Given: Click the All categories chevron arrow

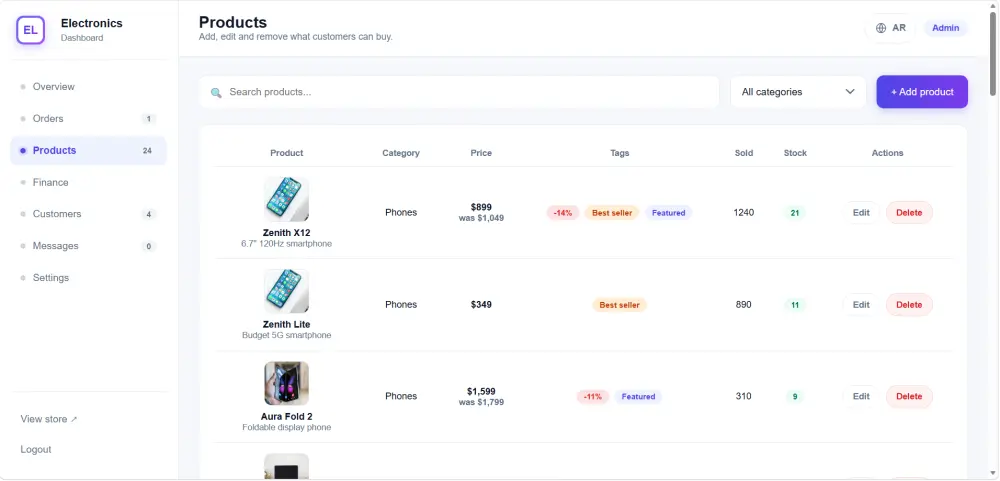Looking at the screenshot, I should click(x=849, y=92).
